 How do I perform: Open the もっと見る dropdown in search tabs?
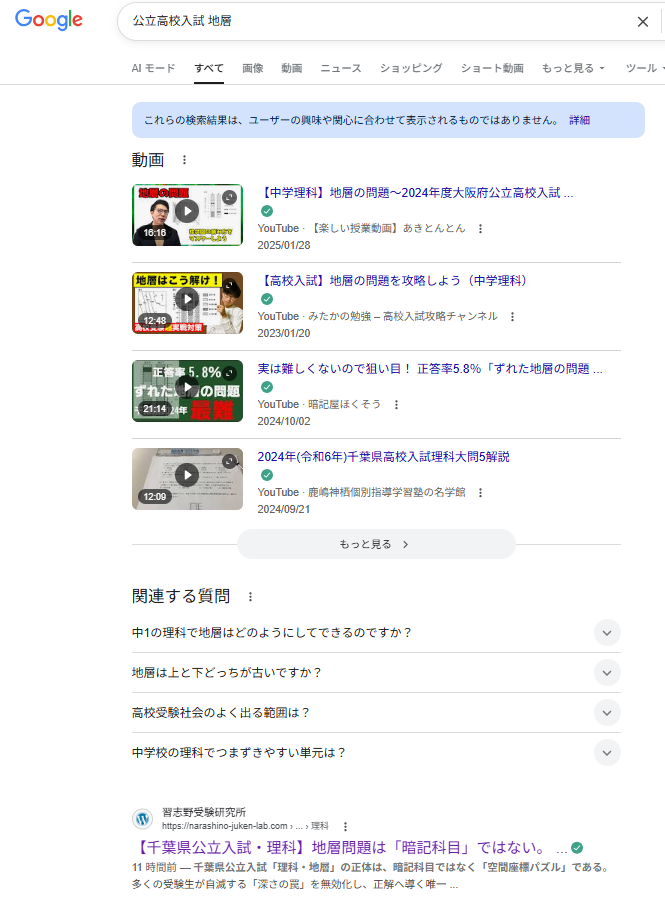[573, 69]
